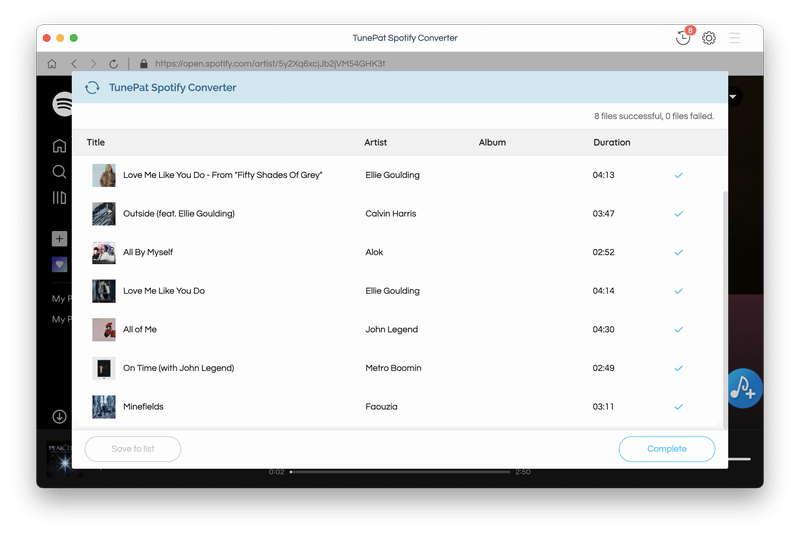Click cover thumbnail for 04:14 Love Me Like You Do

[x=104, y=291]
